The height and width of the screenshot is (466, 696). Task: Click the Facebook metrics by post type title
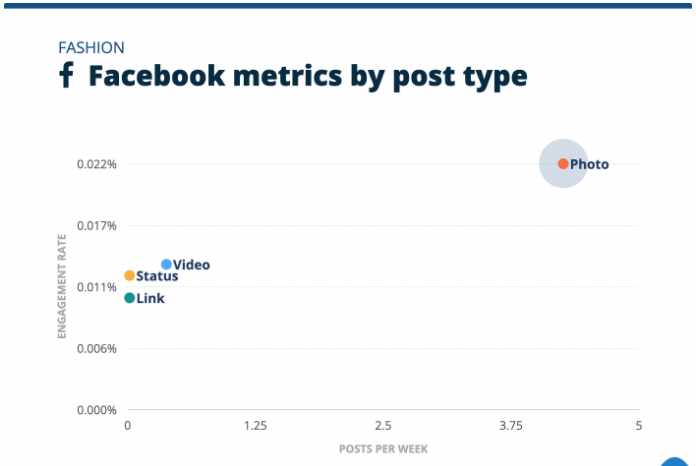coord(308,76)
